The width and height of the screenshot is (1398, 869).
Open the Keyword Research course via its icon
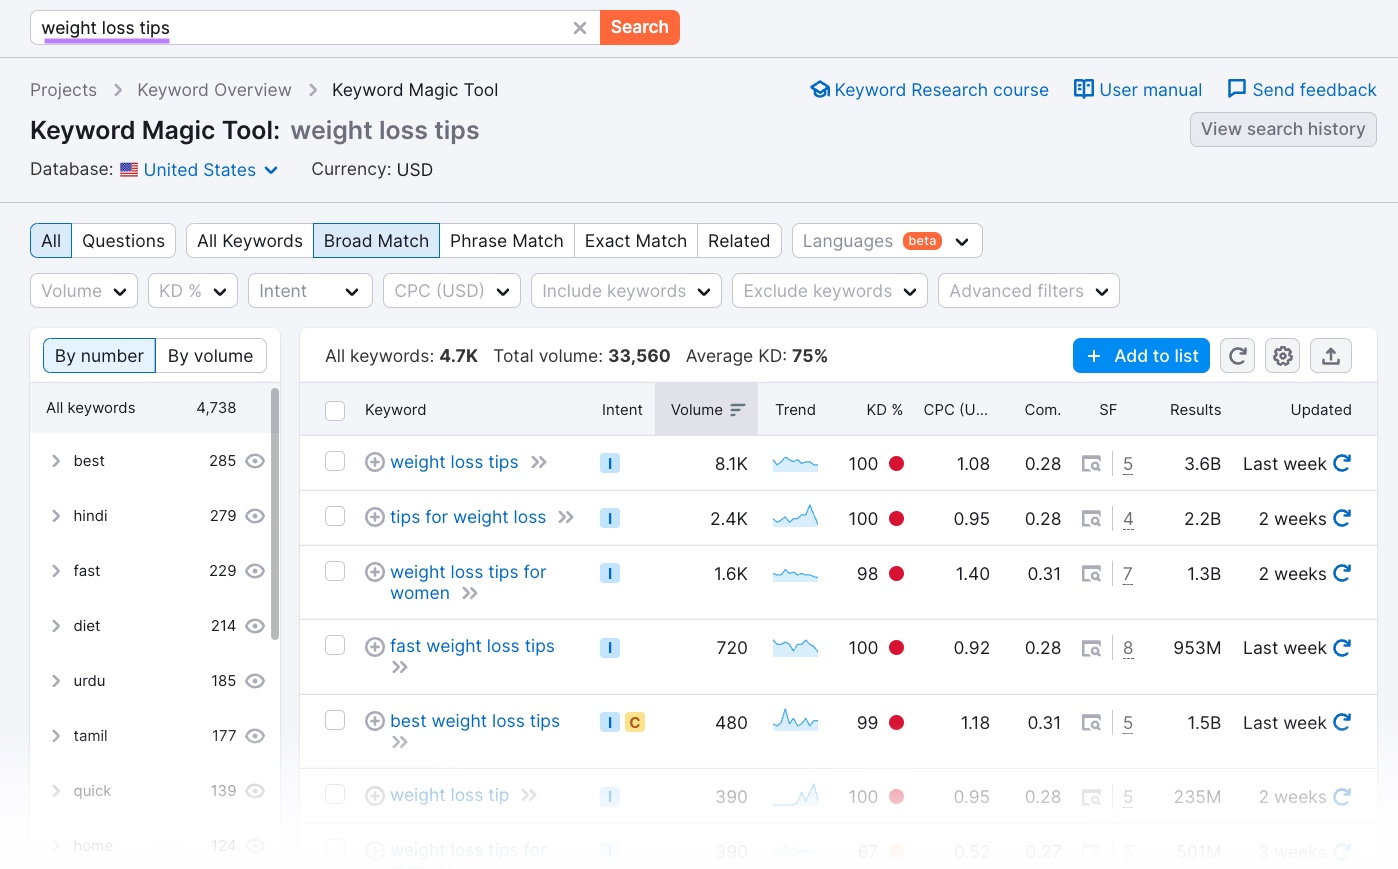click(x=820, y=89)
